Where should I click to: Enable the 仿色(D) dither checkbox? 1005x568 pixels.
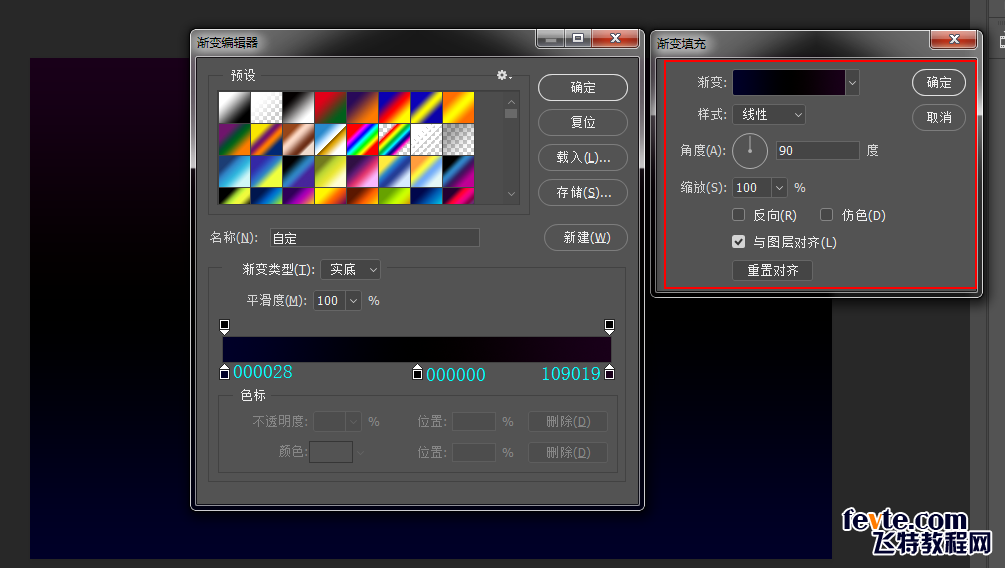point(826,215)
